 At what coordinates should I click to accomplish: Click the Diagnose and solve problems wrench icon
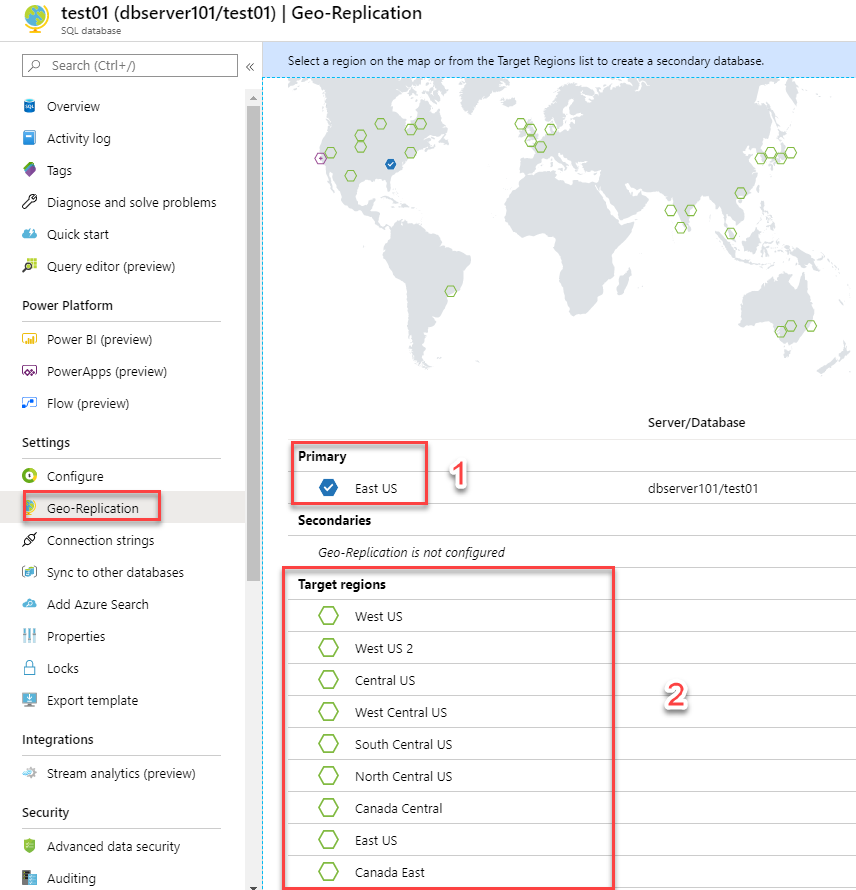click(30, 201)
